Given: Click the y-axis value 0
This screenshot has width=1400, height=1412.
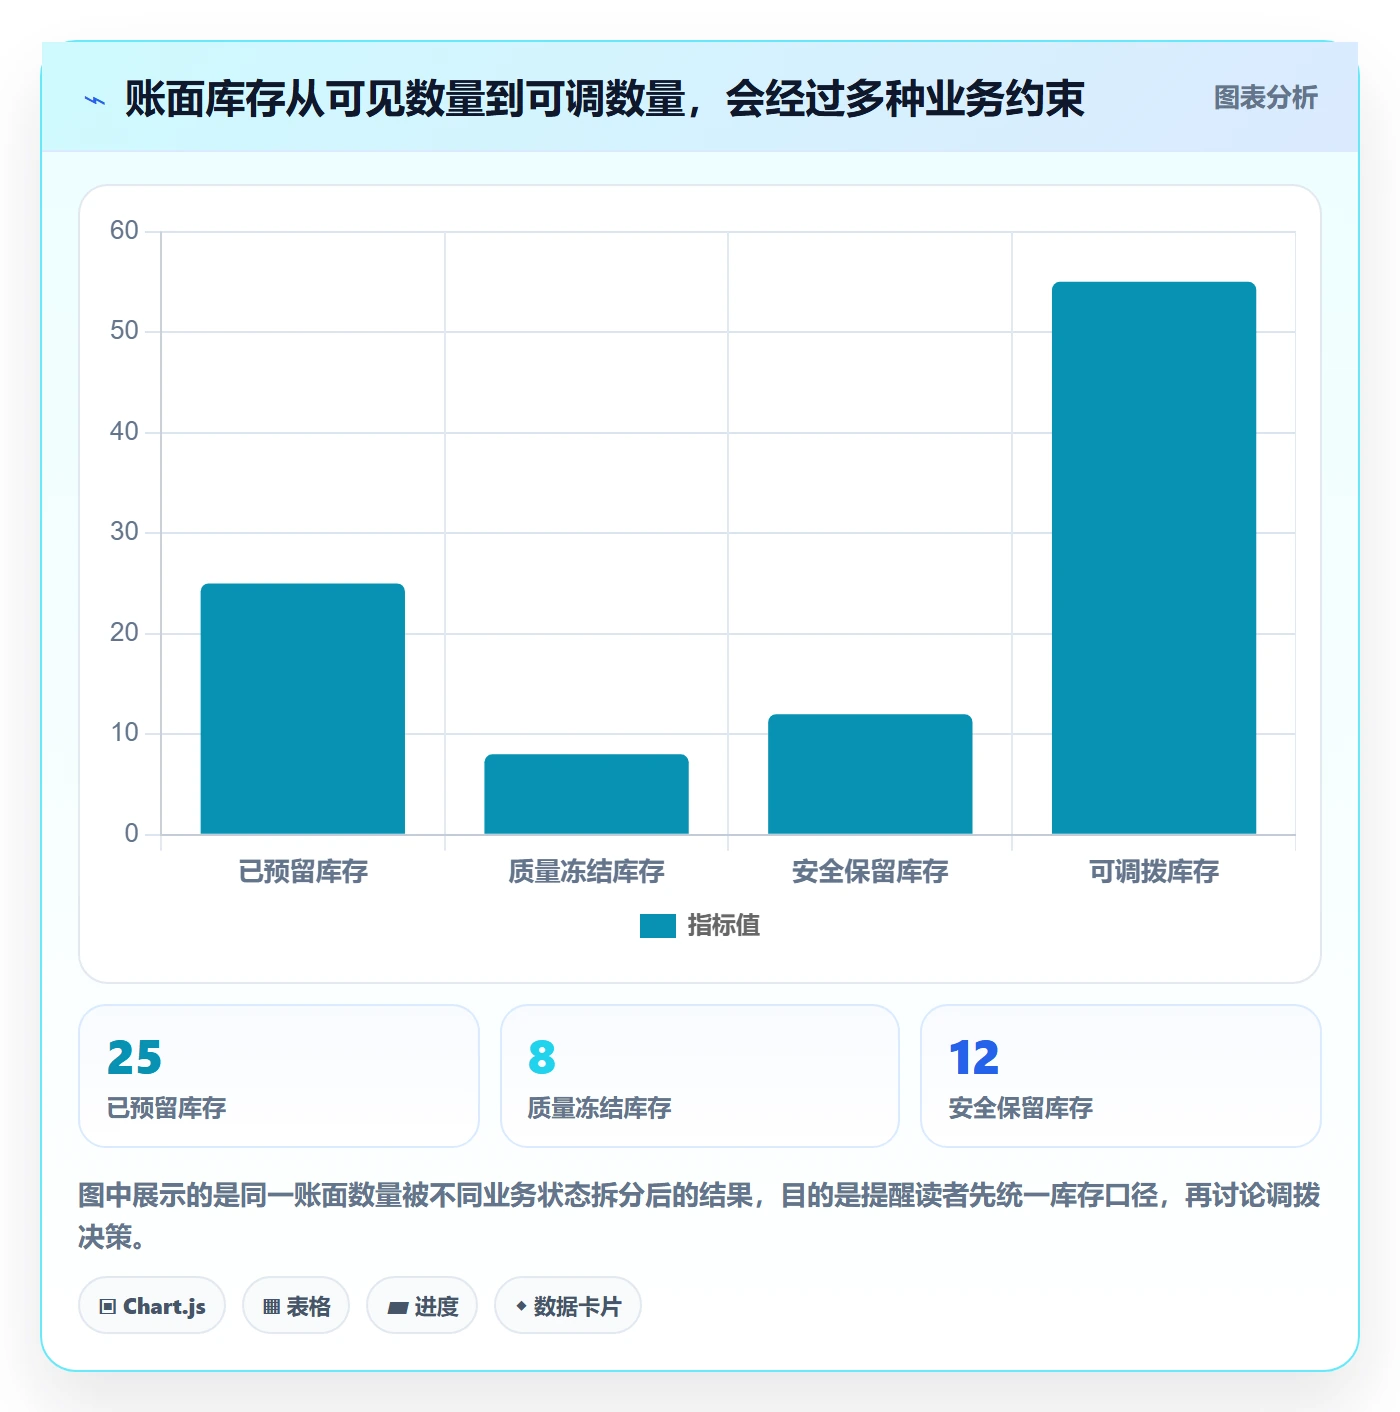Looking at the screenshot, I should (x=131, y=834).
